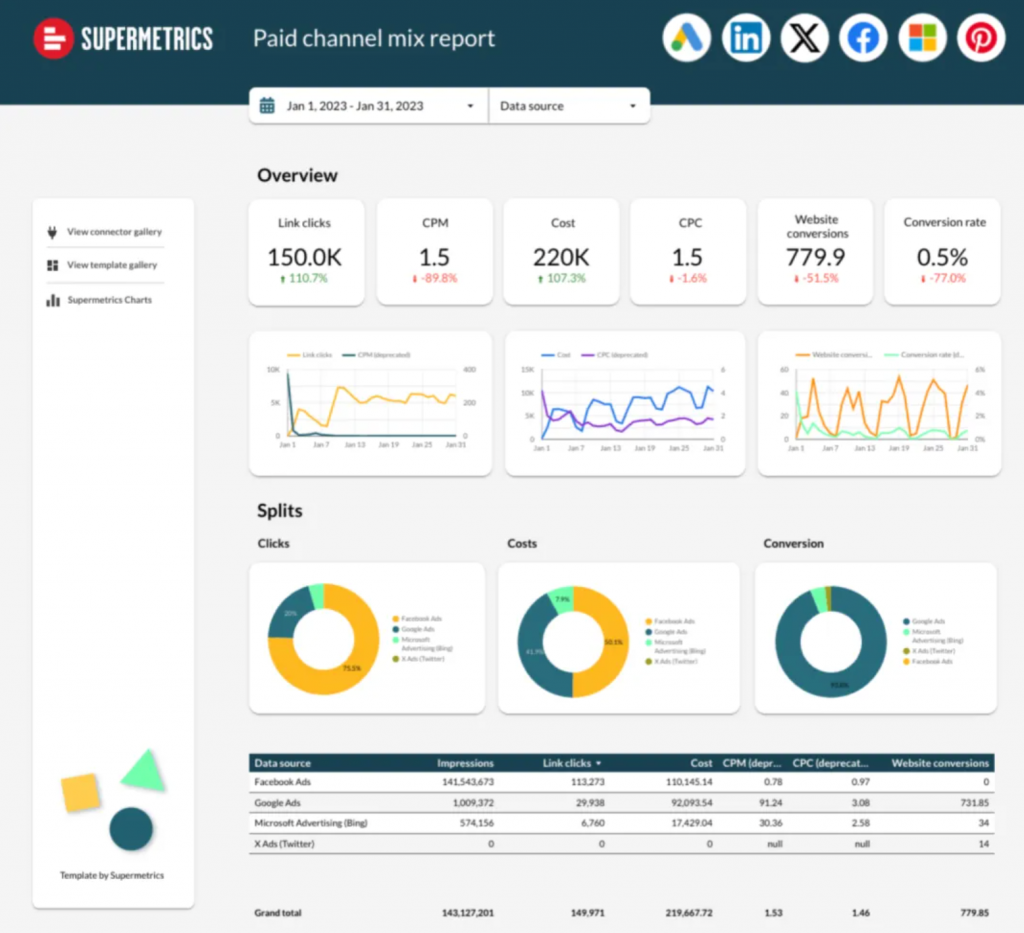
Task: Open View connector gallery link
Action: click(114, 232)
